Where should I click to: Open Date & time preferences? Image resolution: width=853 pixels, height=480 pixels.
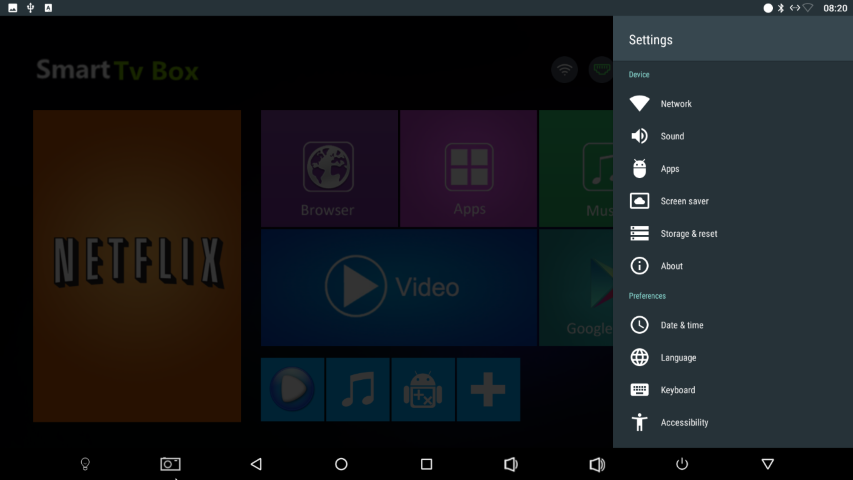tap(733, 325)
